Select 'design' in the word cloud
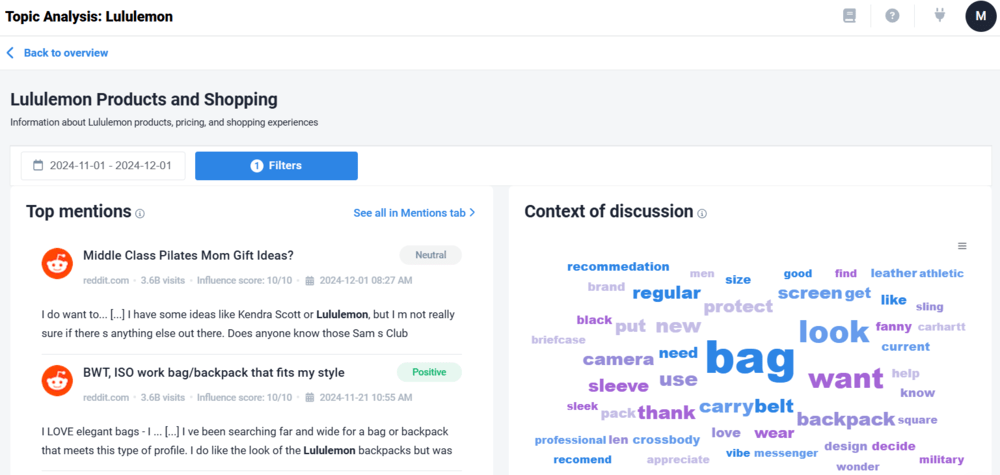 click(846, 446)
